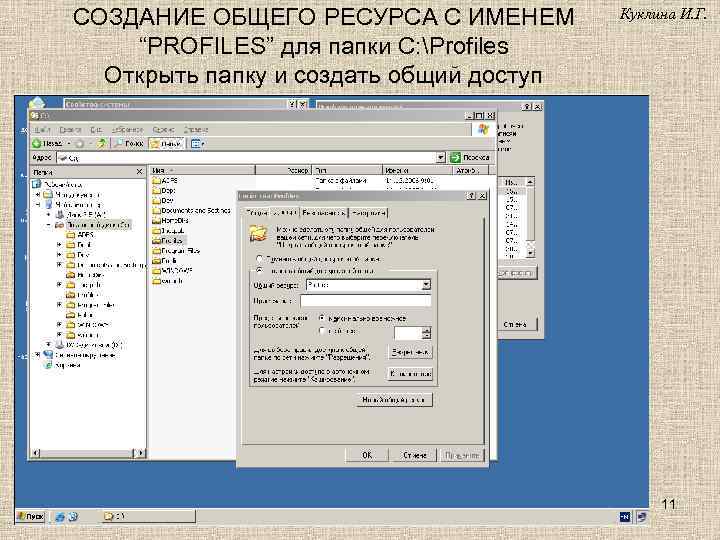Click Permissions (Разрешения) button
This screenshot has width=720, height=540.
click(410, 352)
